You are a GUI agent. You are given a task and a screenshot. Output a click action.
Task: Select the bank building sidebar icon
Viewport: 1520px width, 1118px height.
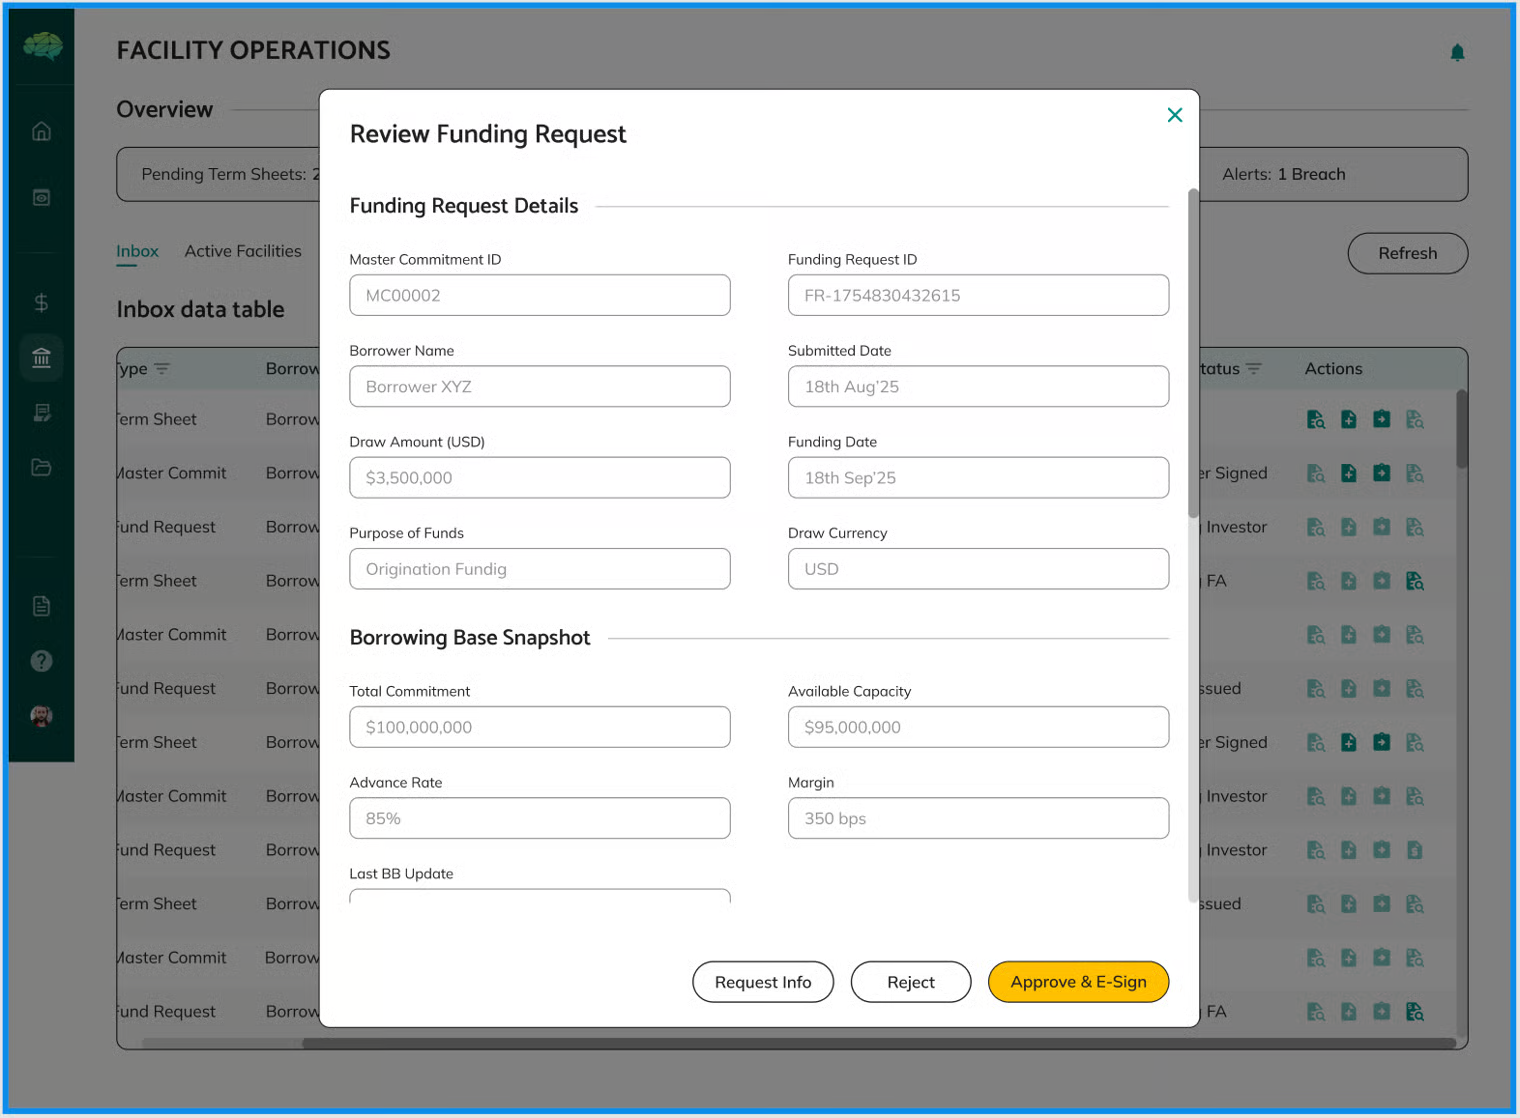coord(41,358)
